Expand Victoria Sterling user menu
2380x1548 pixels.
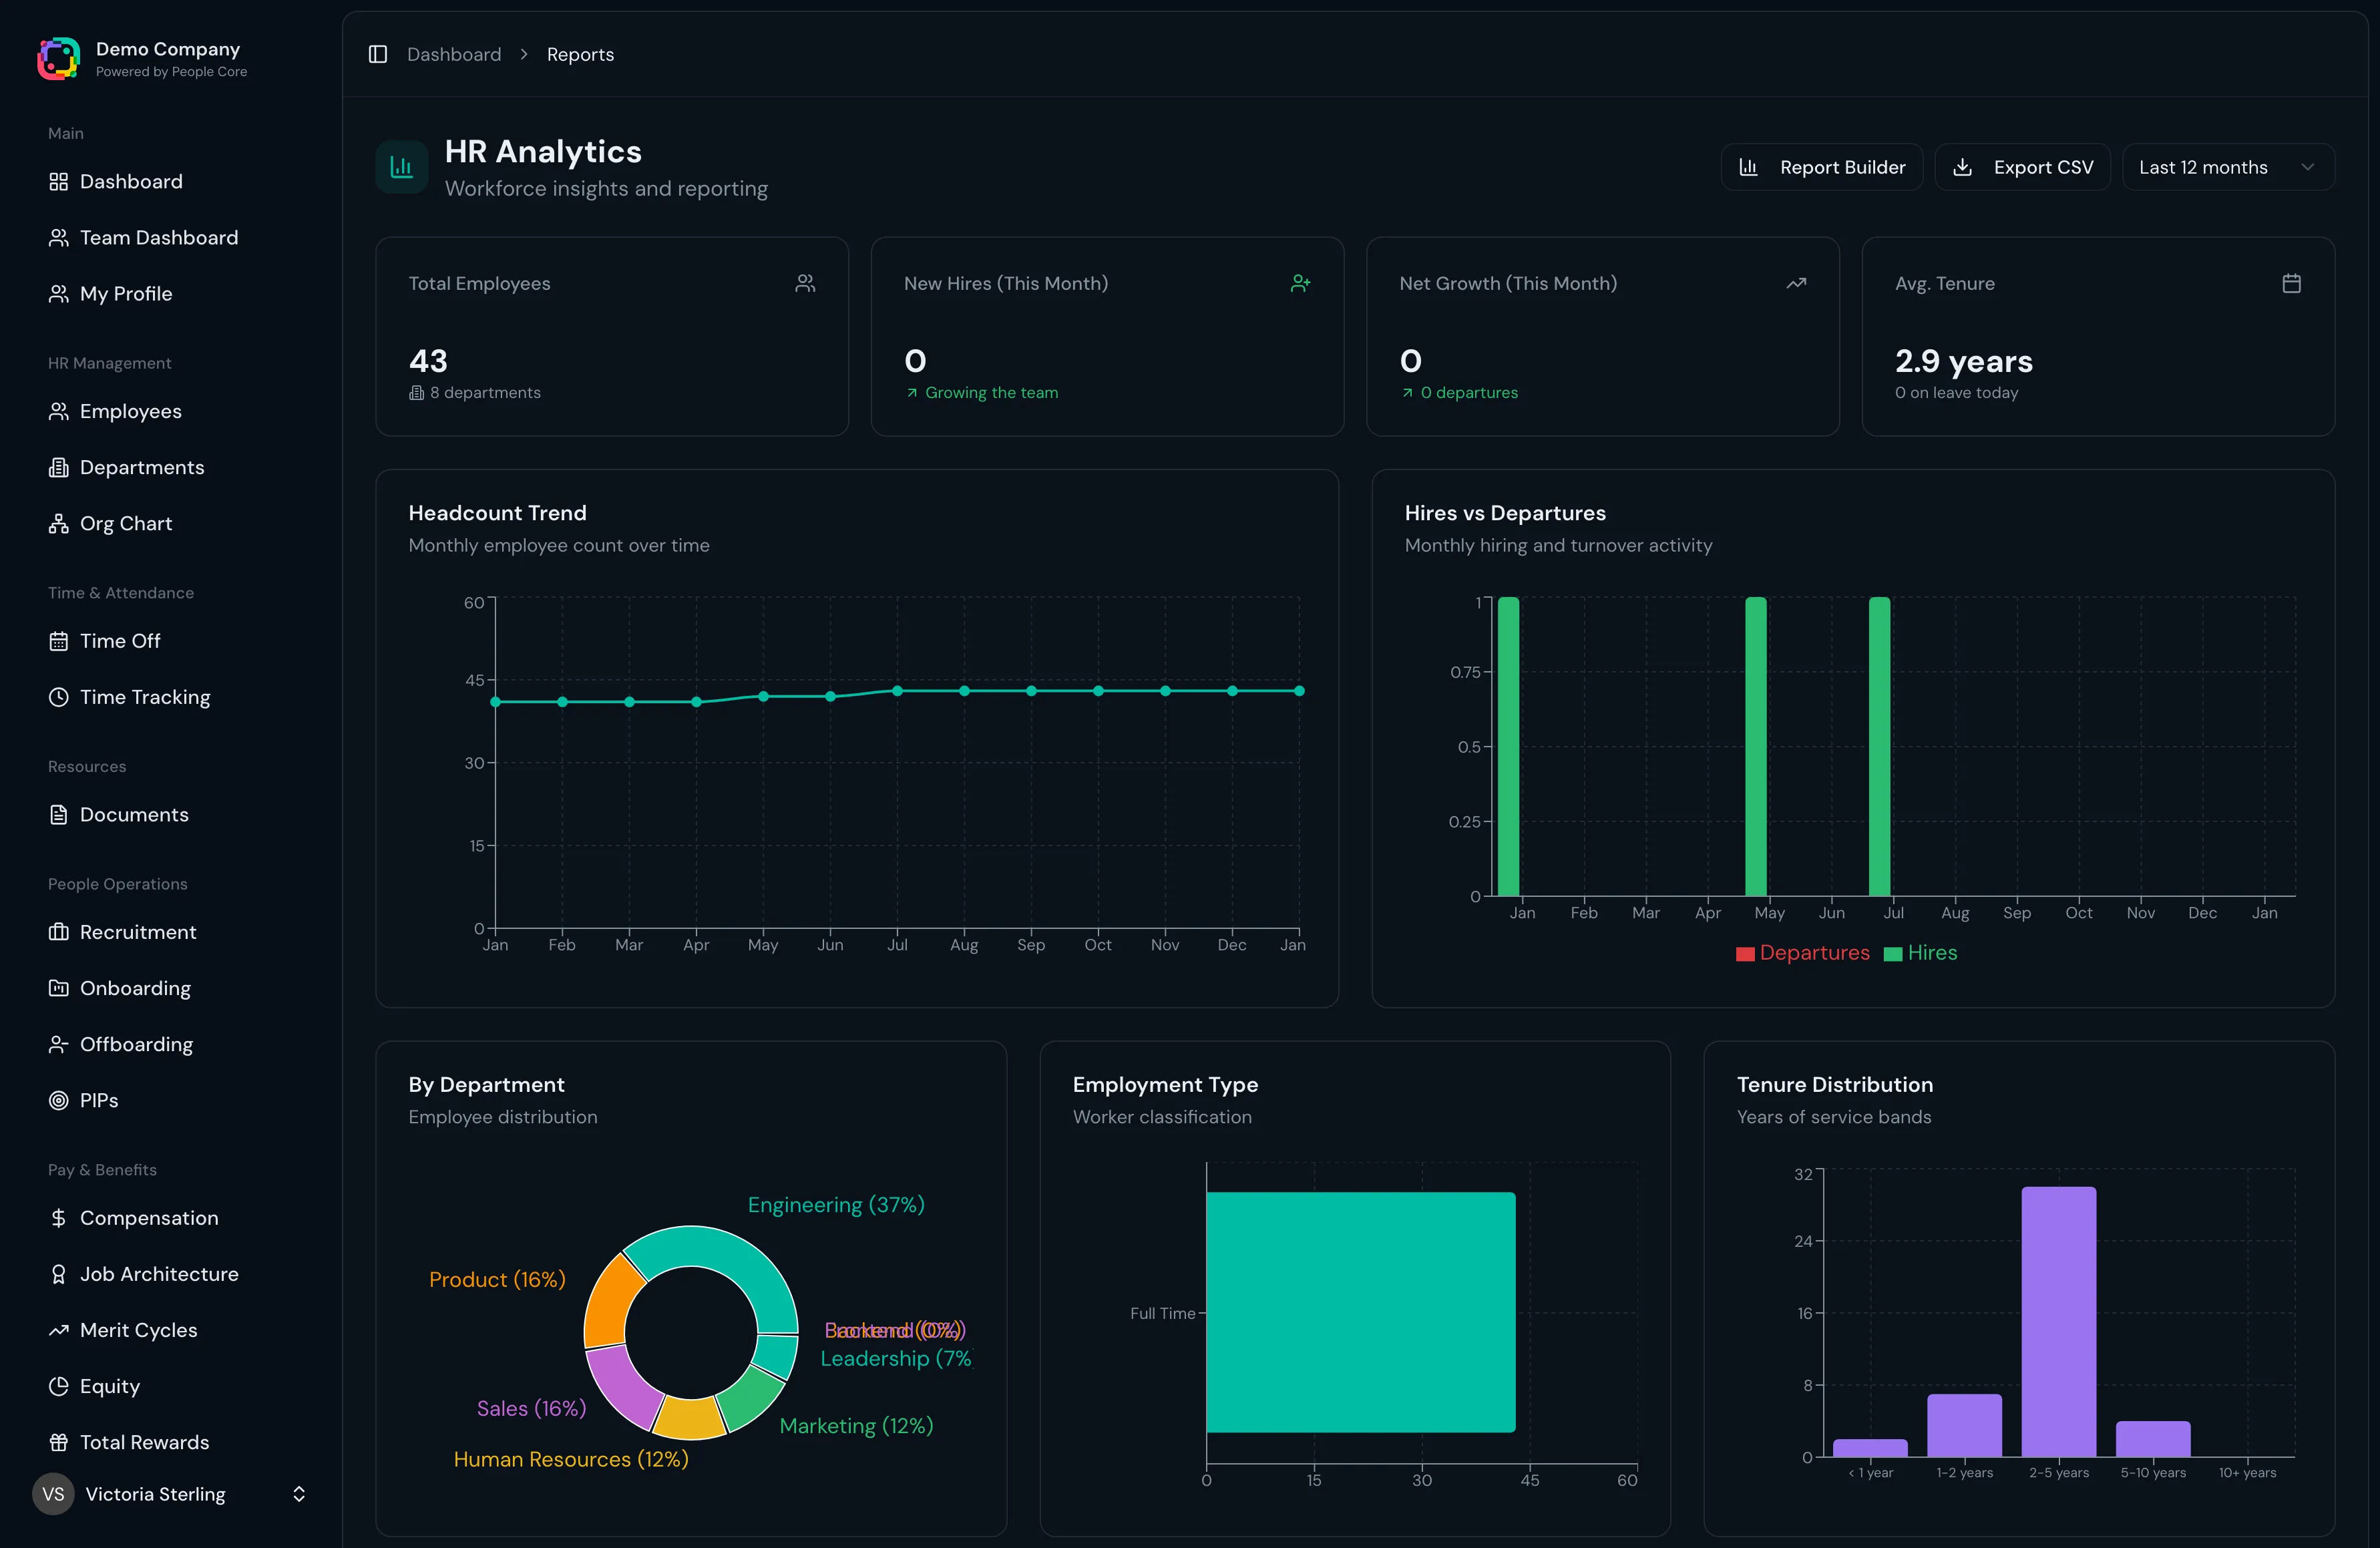point(298,1493)
